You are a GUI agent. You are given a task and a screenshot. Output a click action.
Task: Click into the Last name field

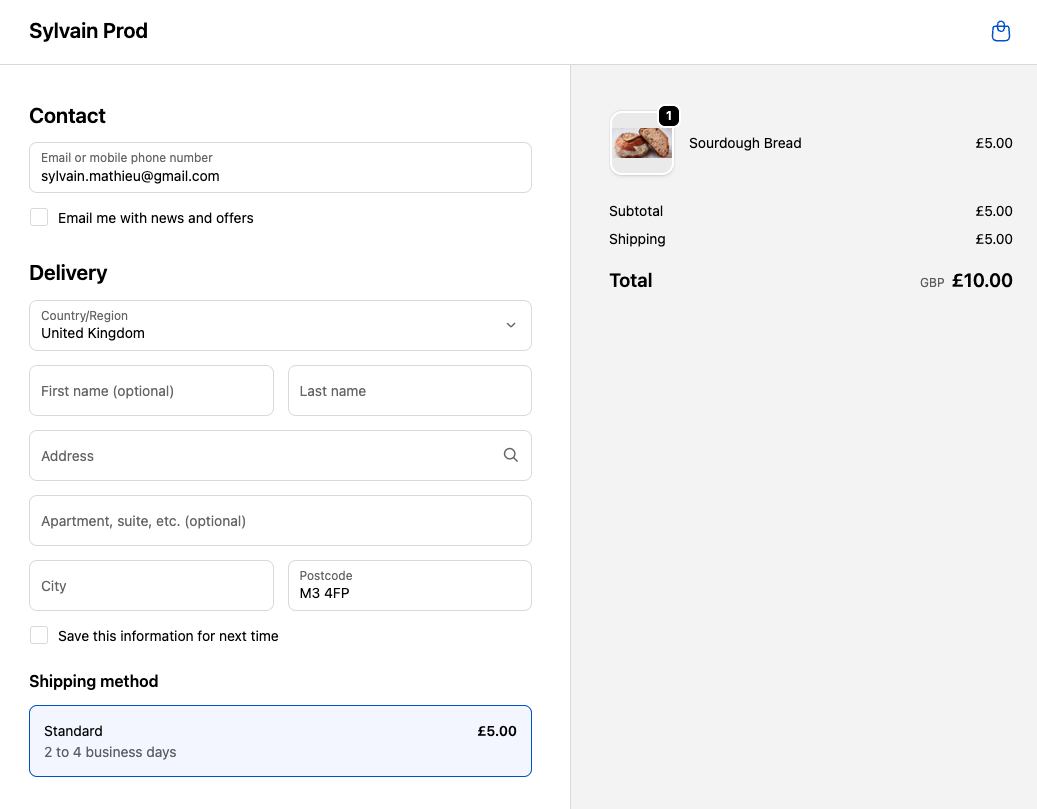click(409, 390)
